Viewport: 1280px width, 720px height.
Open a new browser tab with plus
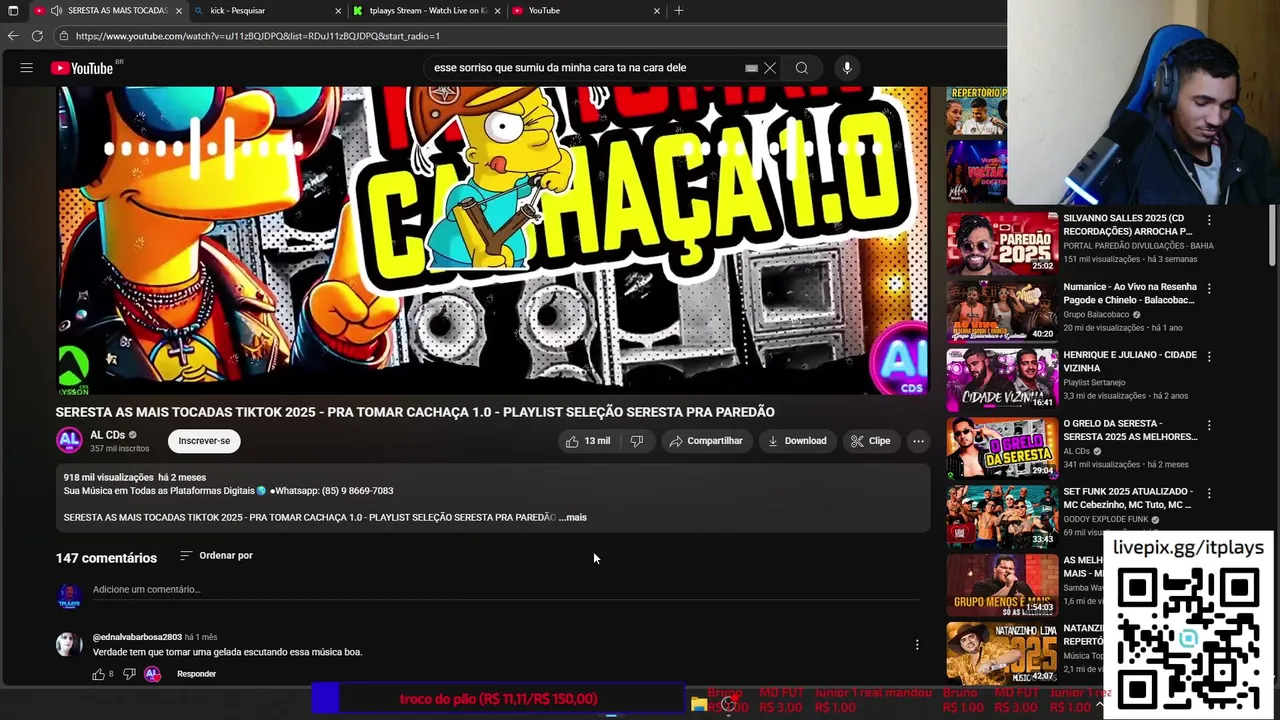pyautogui.click(x=679, y=10)
